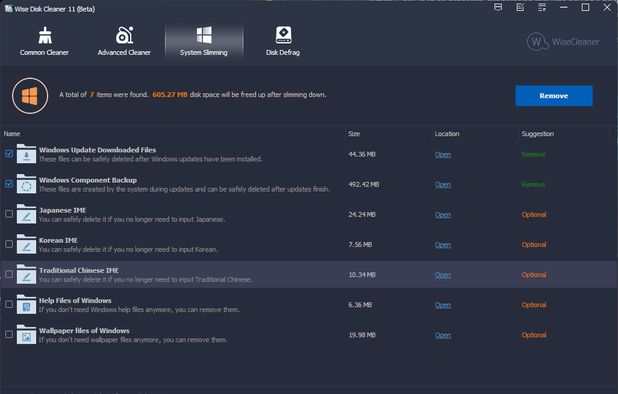This screenshot has height=394, width=618.
Task: Open location of Japanese IME
Action: coord(443,215)
